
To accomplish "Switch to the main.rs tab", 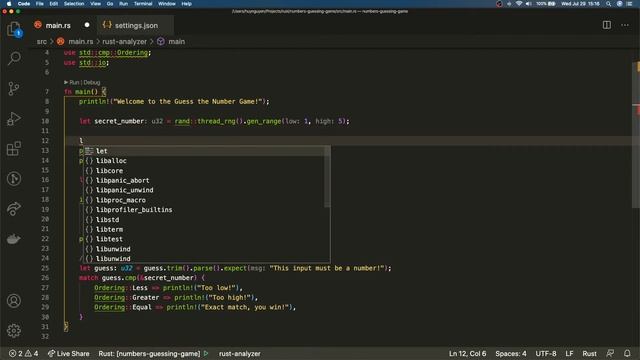I will coord(58,25).
